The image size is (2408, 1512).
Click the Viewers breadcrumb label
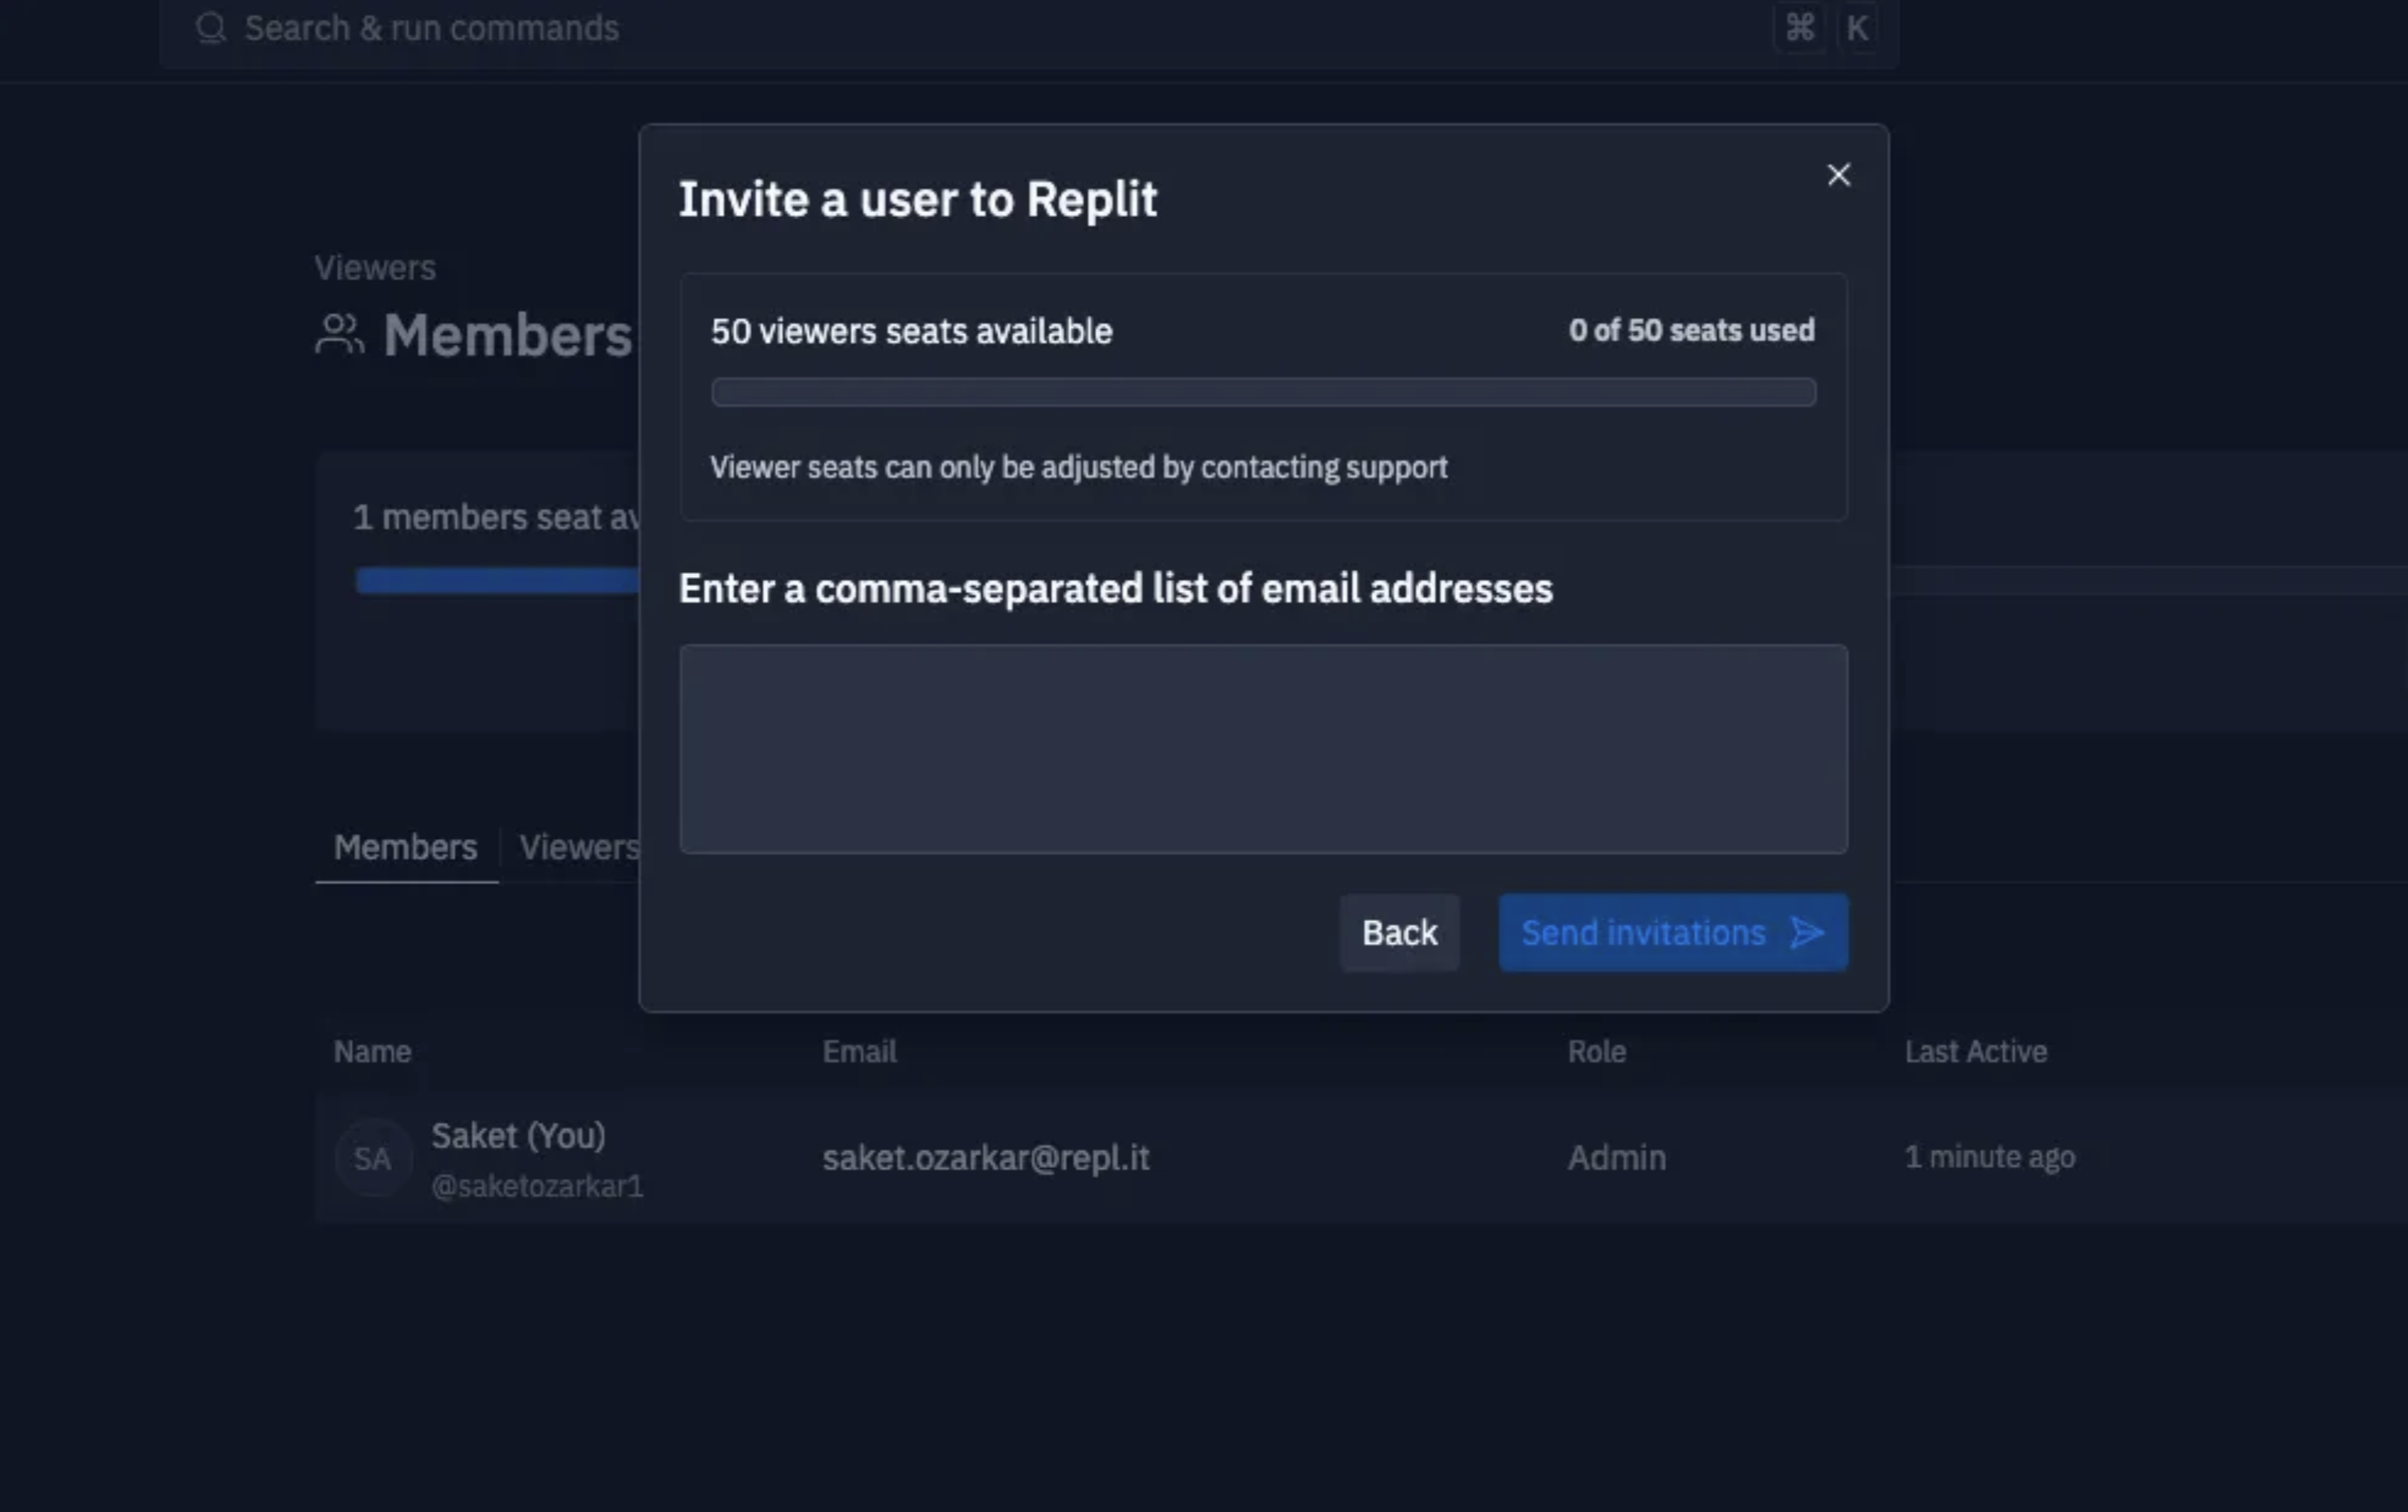pyautogui.click(x=375, y=267)
